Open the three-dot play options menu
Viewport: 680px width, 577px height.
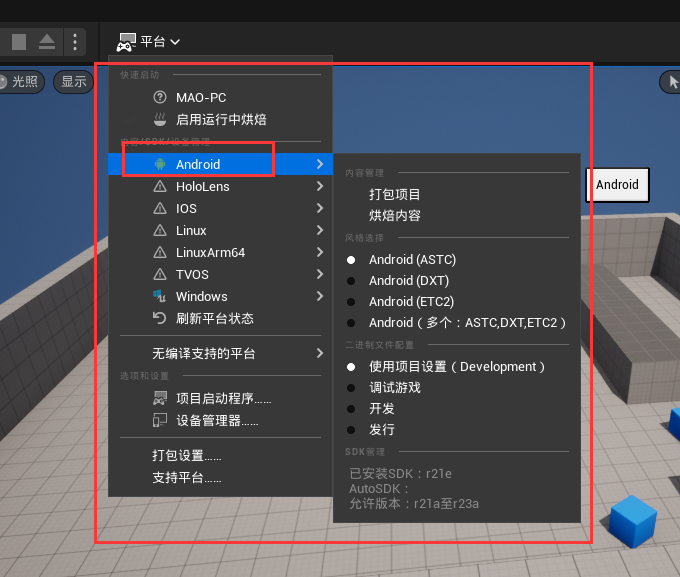coord(75,42)
